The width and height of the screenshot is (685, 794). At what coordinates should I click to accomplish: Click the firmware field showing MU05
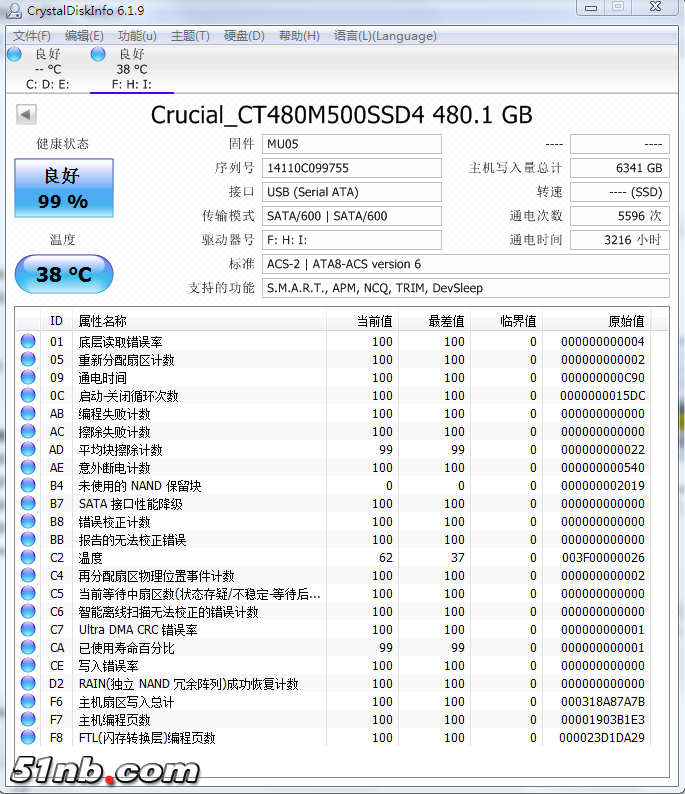pos(351,144)
